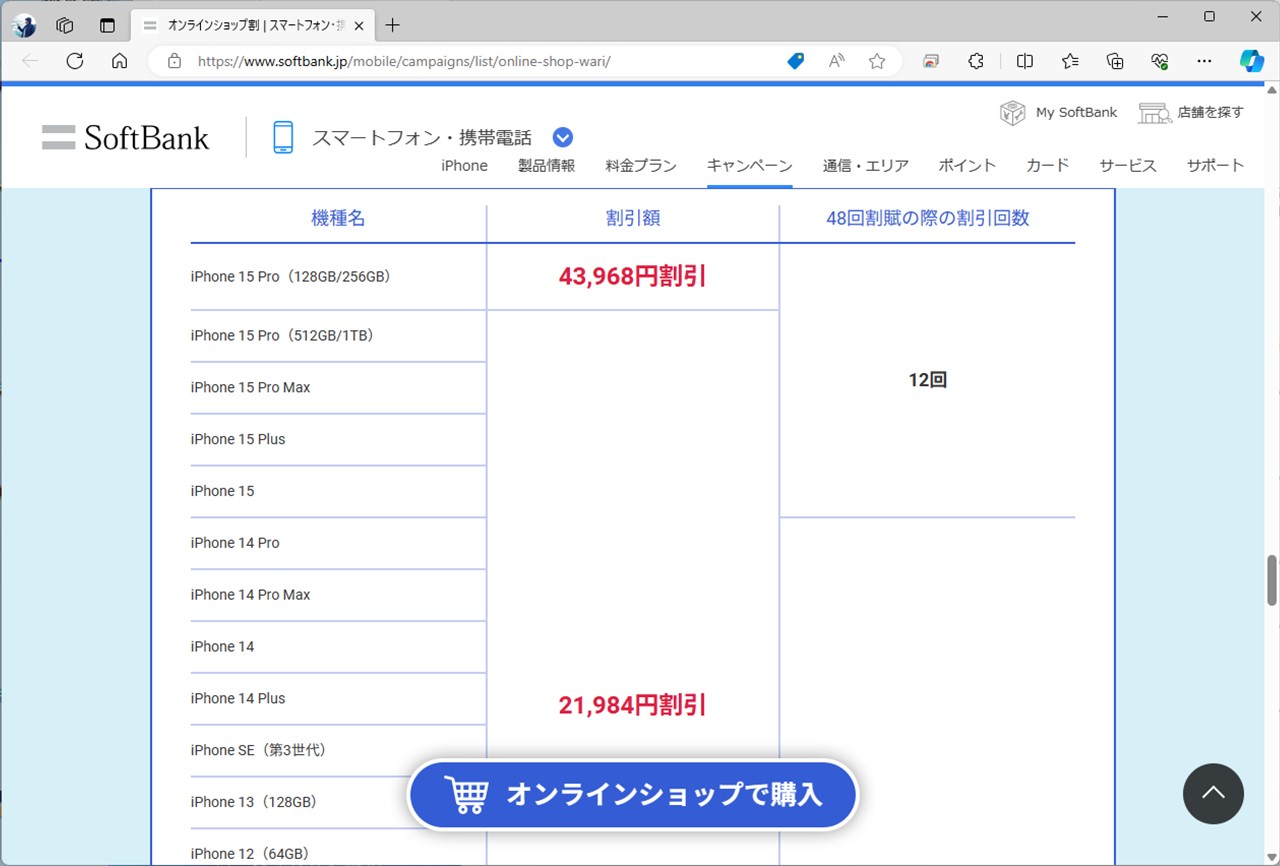Open Settings and more ellipsis menu
Viewport: 1280px width, 866px height.
(x=1204, y=61)
